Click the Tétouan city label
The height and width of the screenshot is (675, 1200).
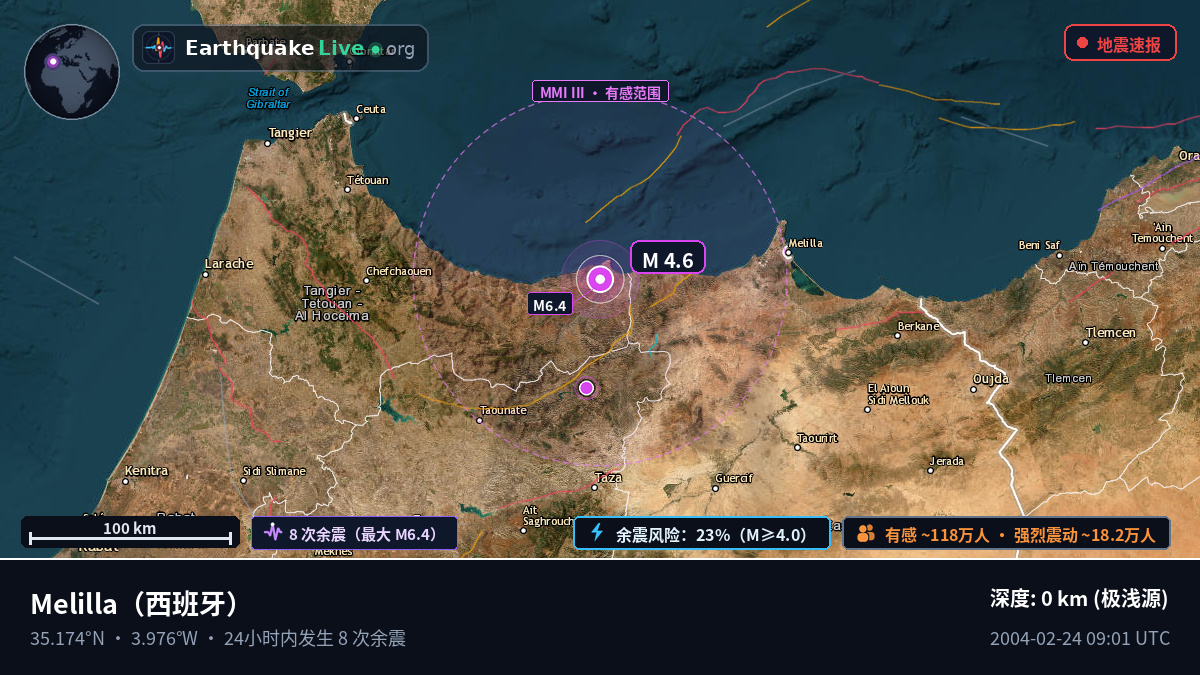(367, 181)
